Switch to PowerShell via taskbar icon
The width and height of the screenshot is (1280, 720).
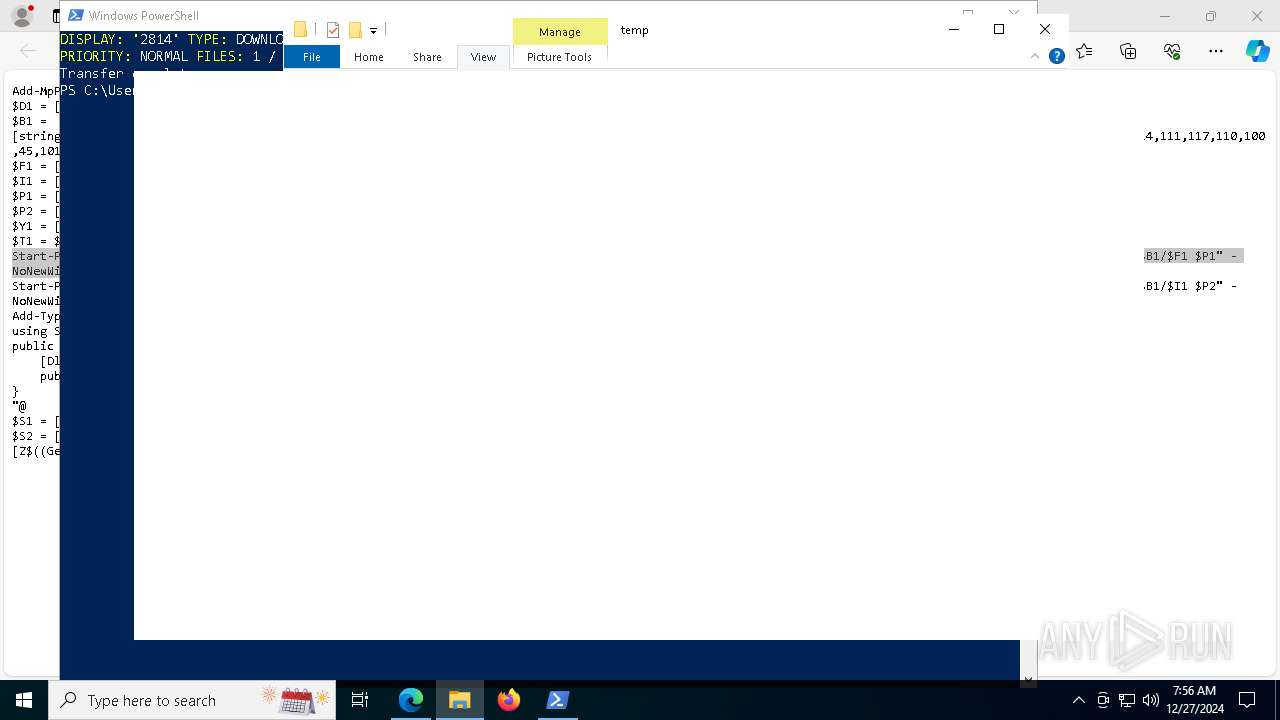[558, 700]
